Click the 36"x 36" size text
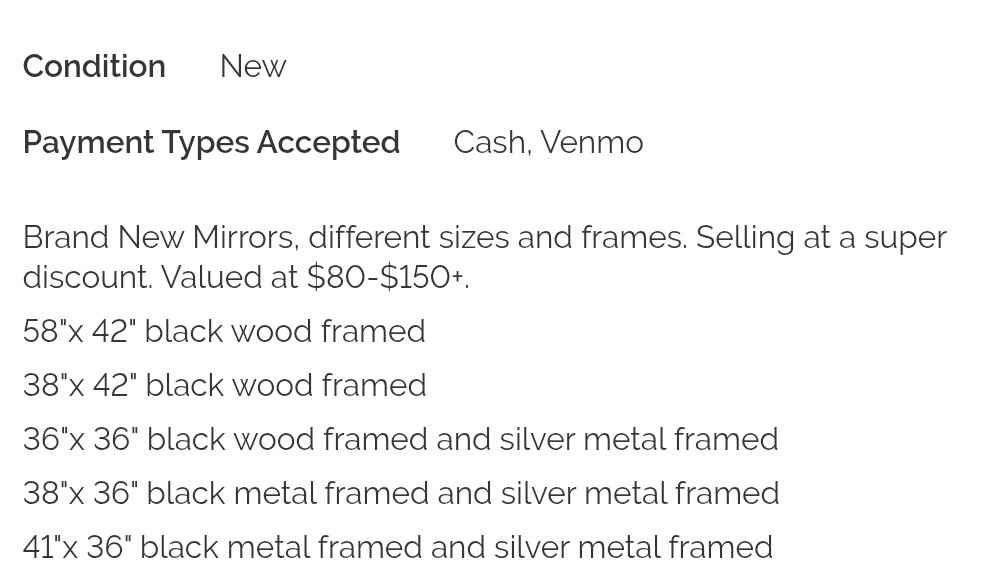The image size is (1008, 584). click(x=80, y=439)
